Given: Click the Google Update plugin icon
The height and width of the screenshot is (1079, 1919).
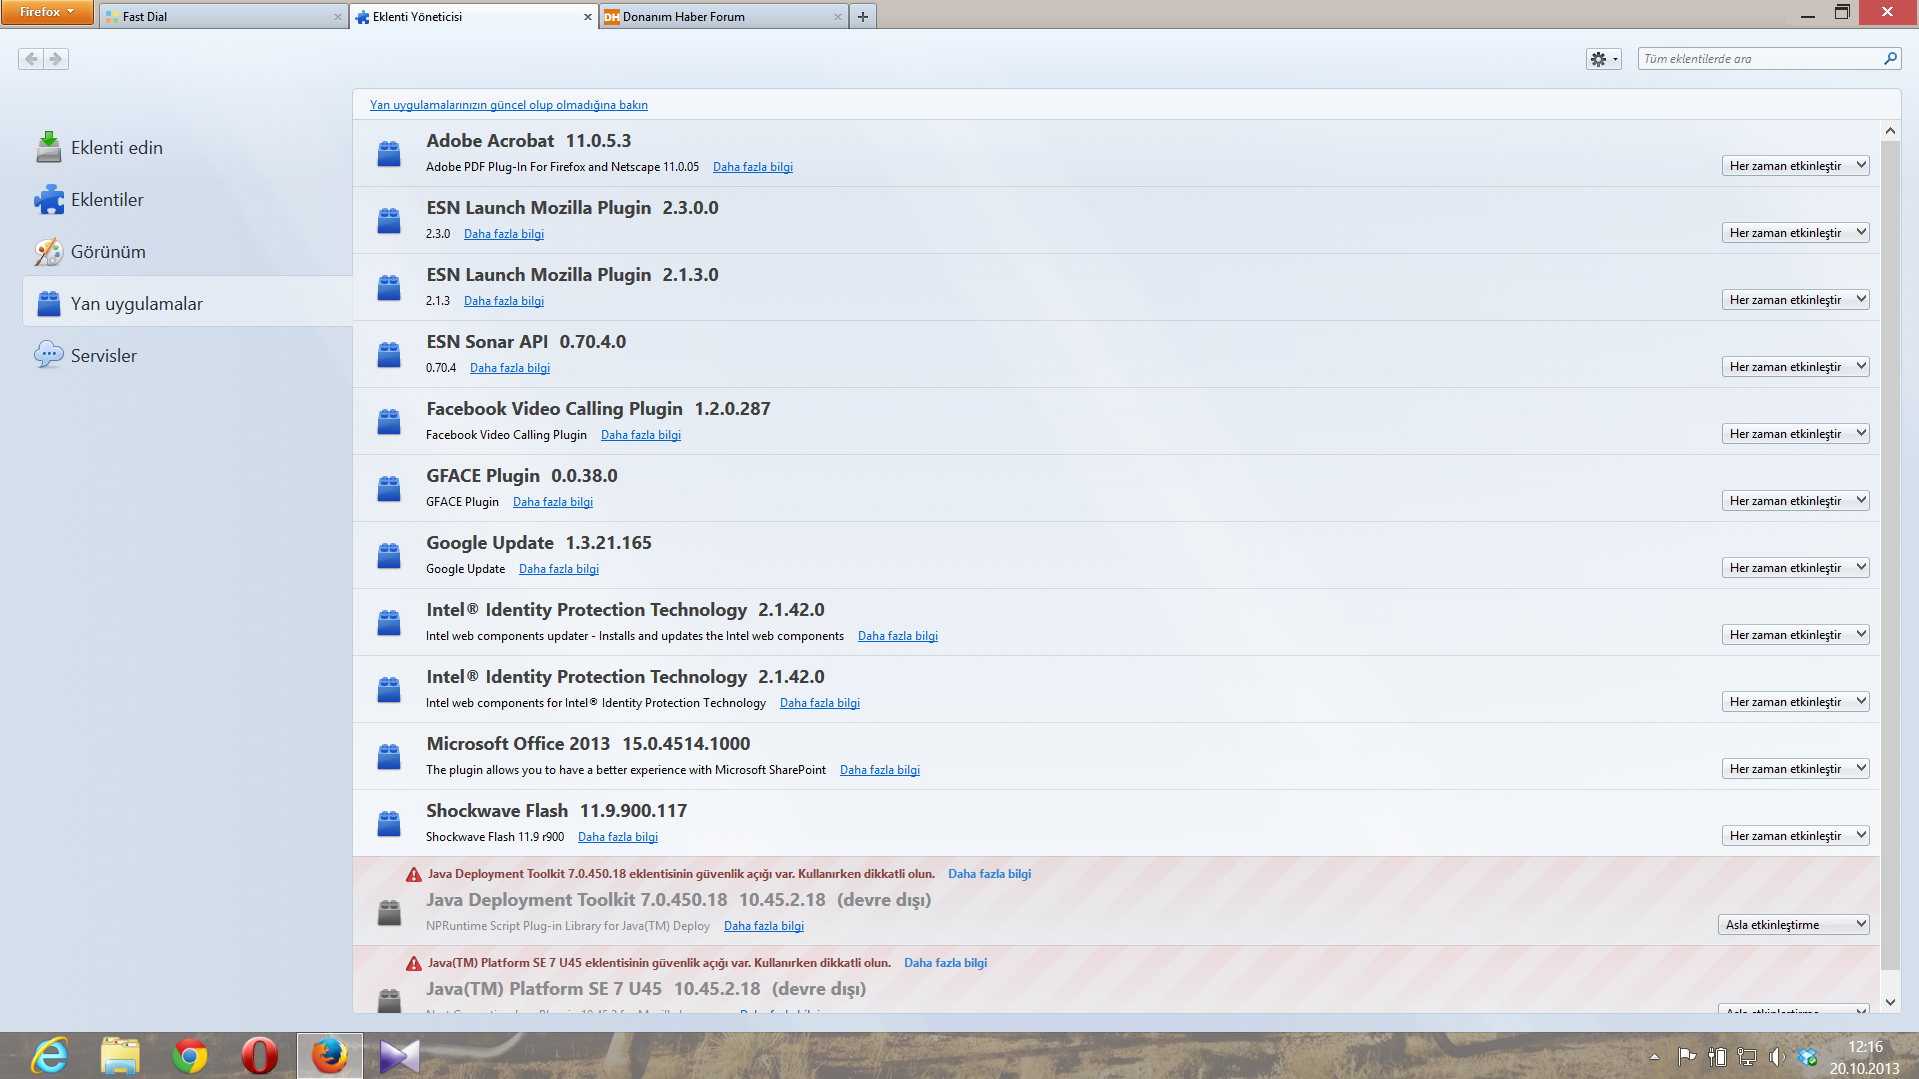Looking at the screenshot, I should click(x=389, y=555).
